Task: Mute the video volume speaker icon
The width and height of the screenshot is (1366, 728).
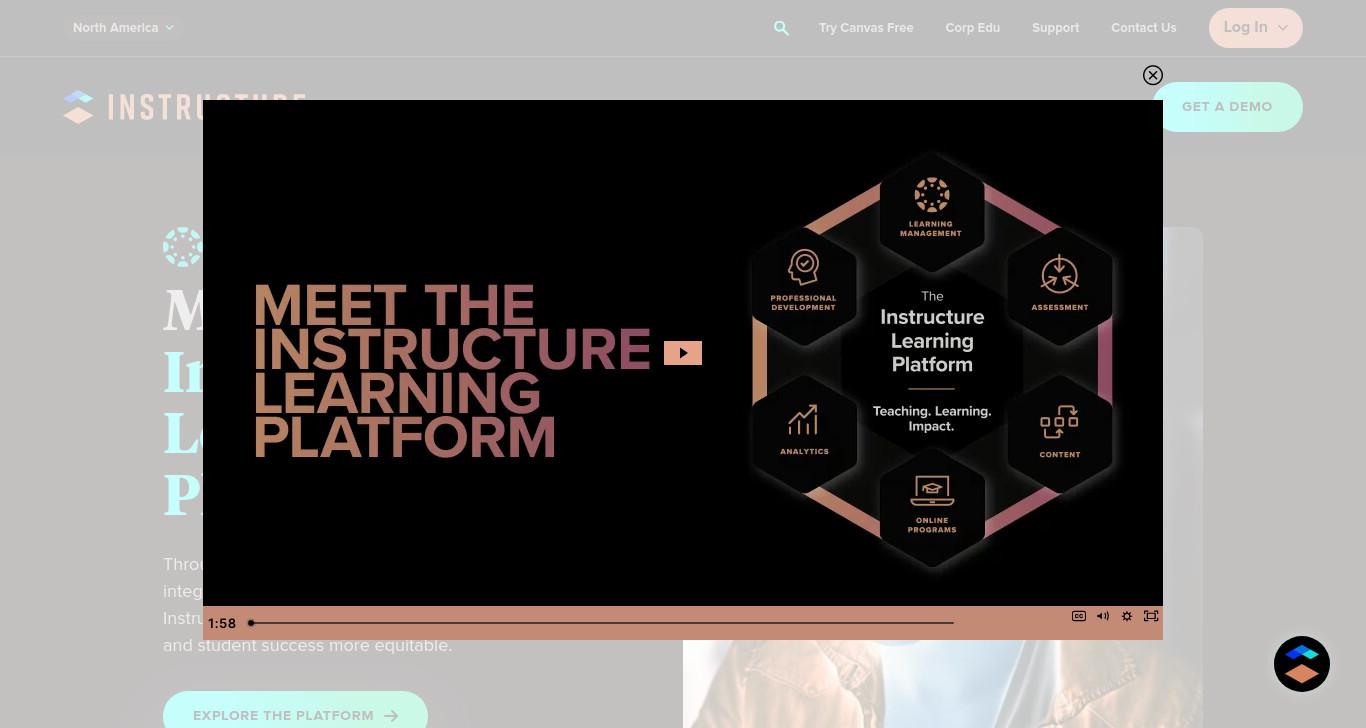Action: [x=1103, y=616]
